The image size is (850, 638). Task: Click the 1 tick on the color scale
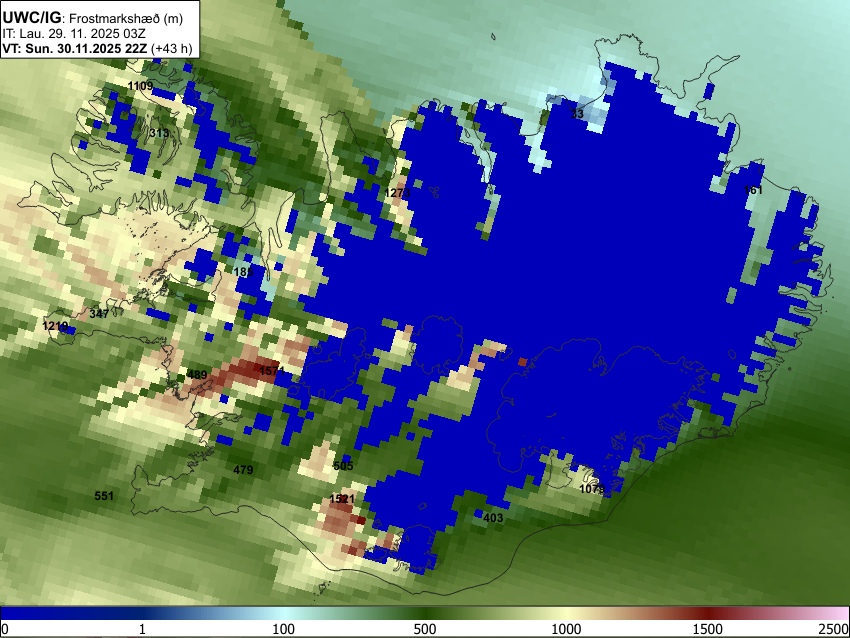(x=142, y=629)
